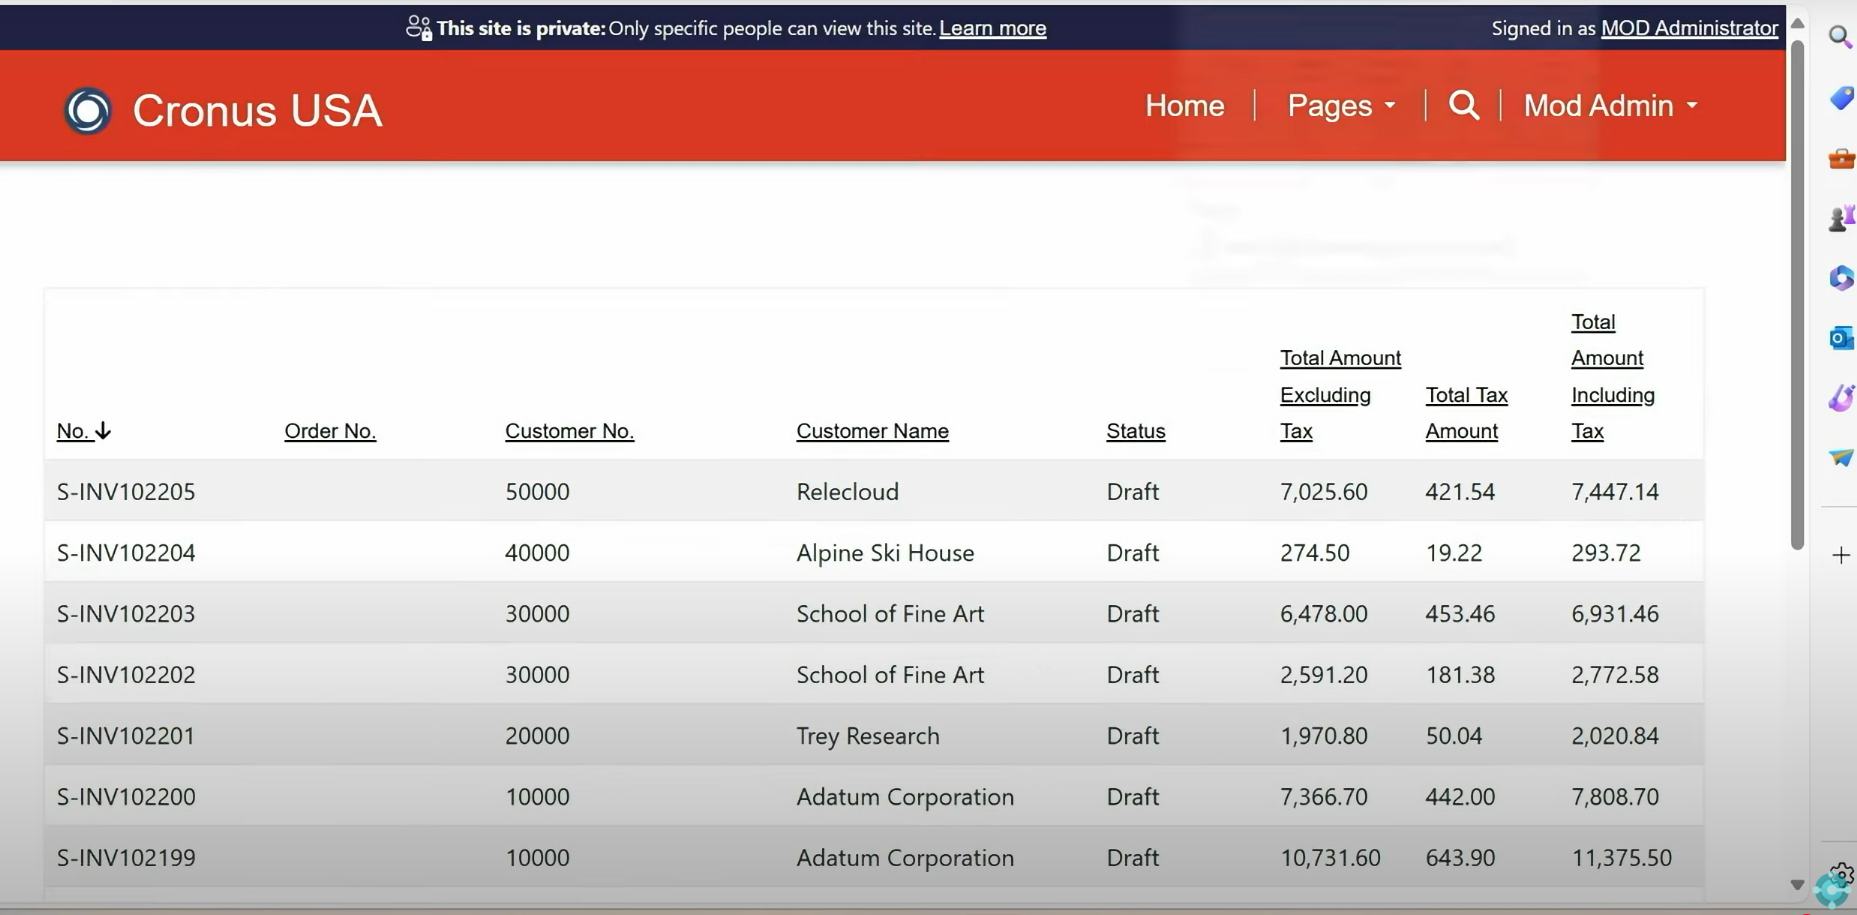Open the site search magnifier in navbar
1857x915 pixels.
[1463, 105]
